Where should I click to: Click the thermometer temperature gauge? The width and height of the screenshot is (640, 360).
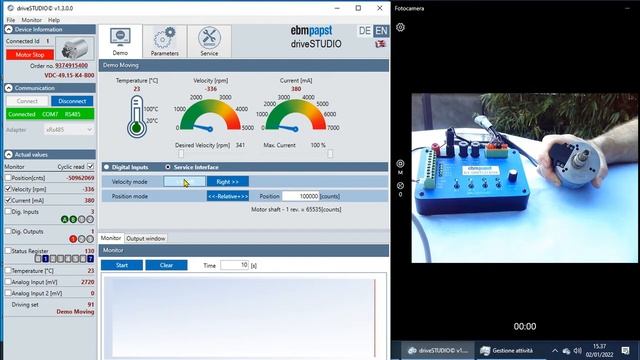(137, 117)
